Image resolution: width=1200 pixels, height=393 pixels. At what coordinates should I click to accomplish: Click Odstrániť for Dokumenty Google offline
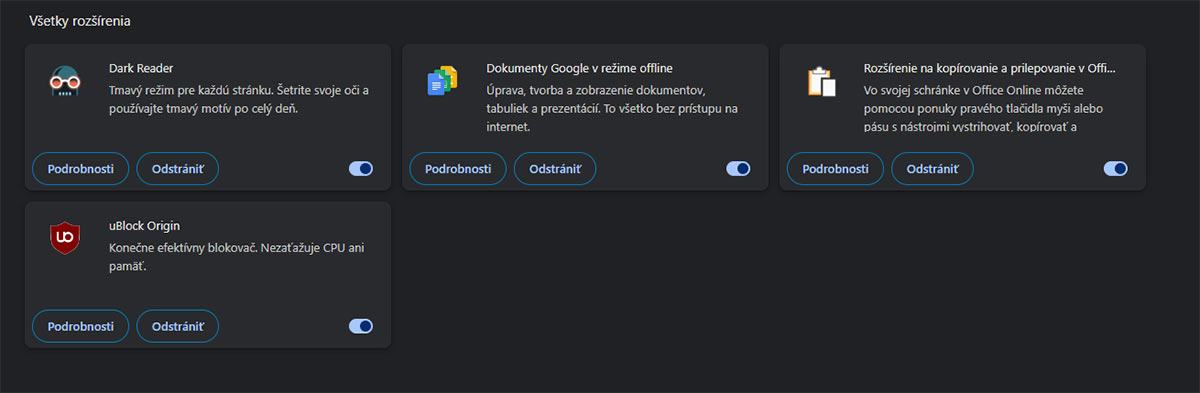[x=555, y=169]
